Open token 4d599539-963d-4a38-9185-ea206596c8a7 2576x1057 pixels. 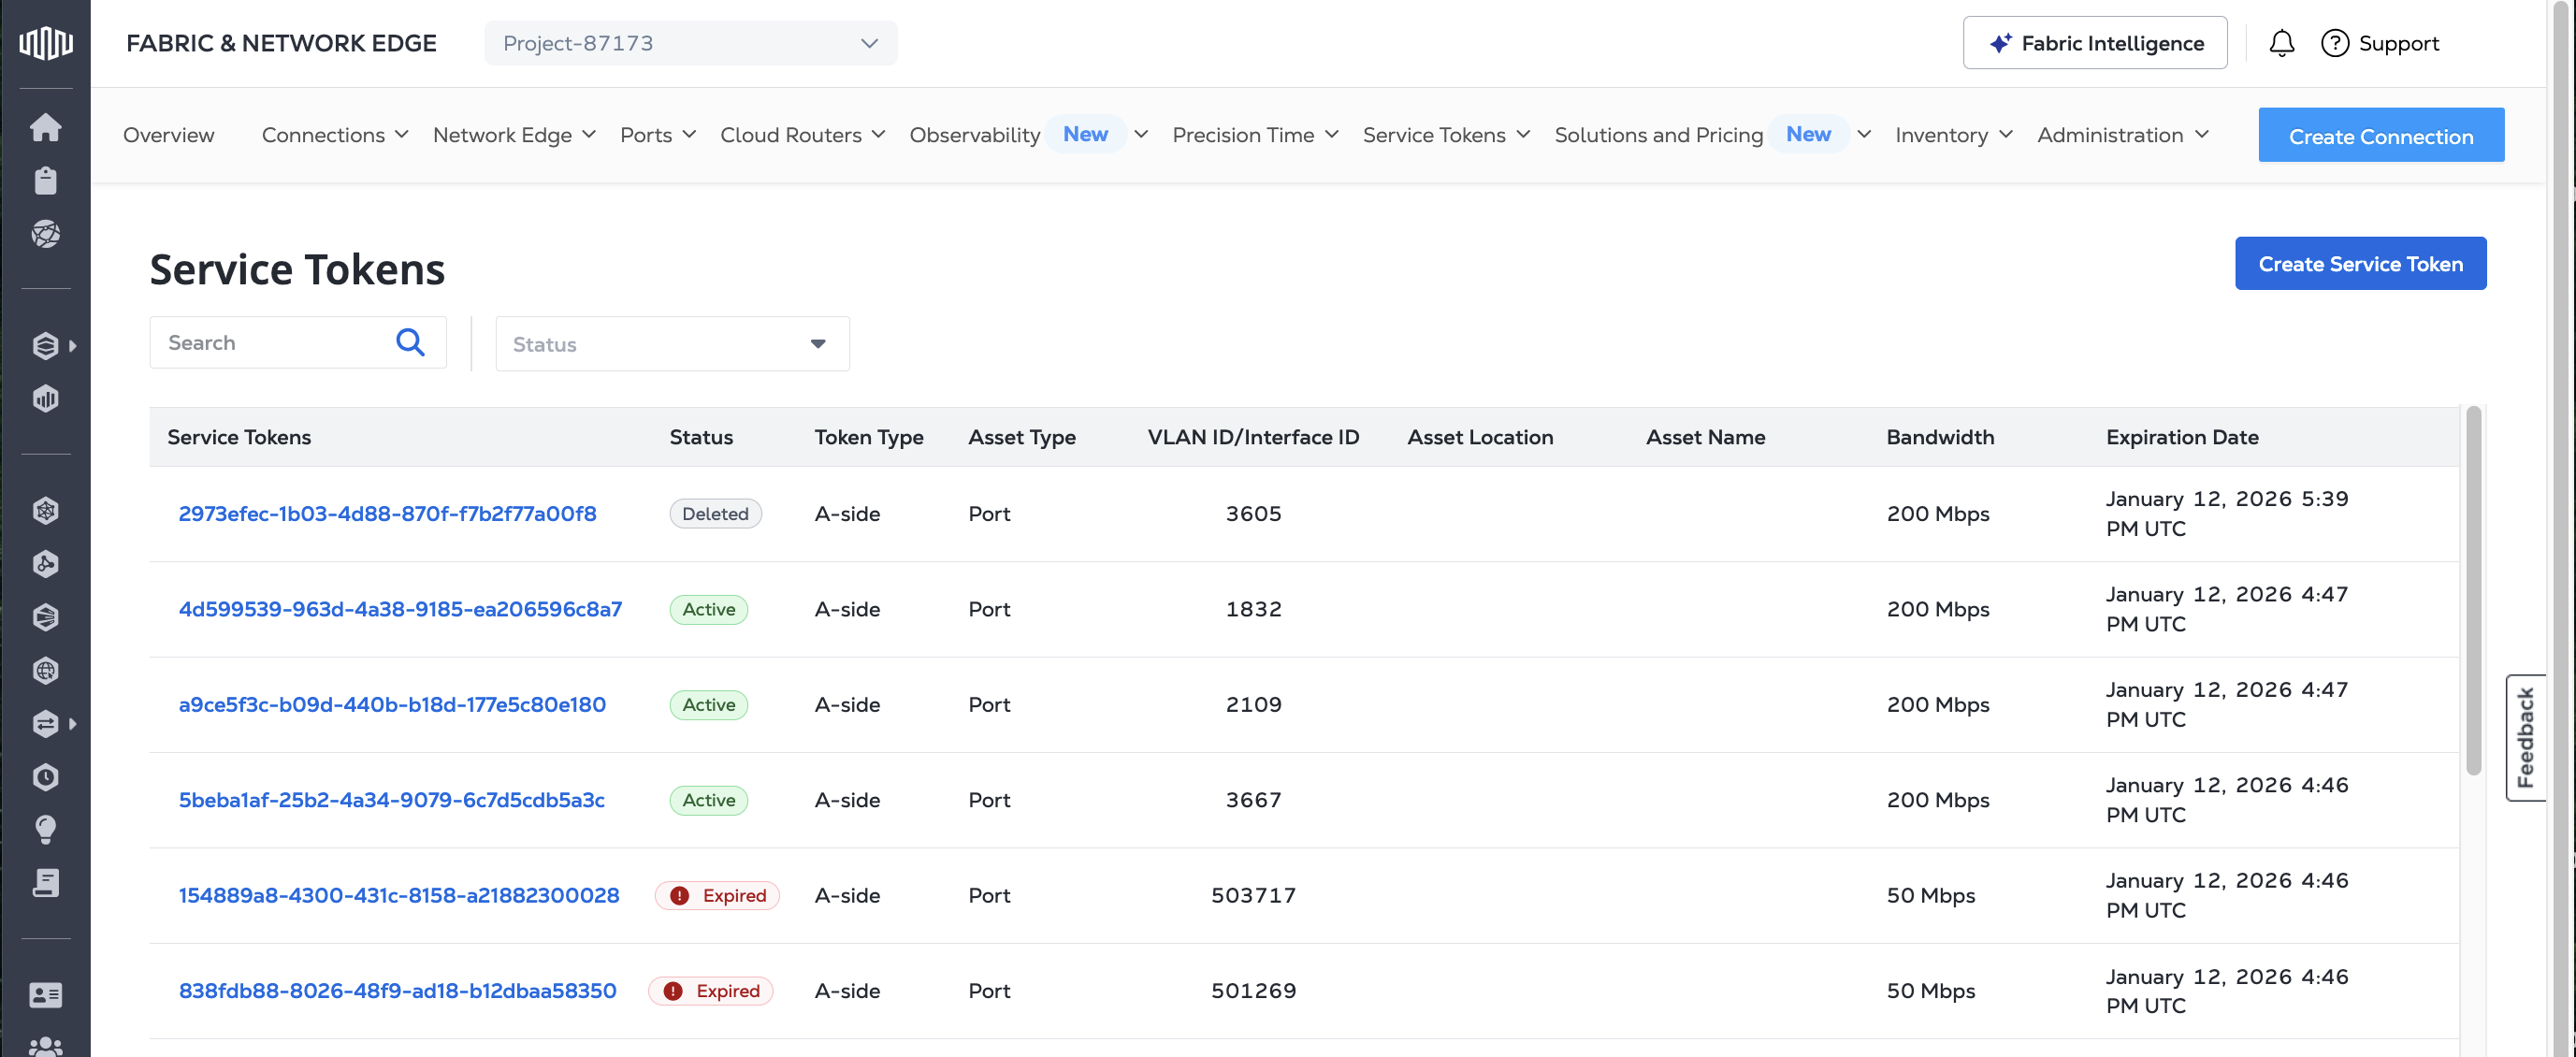tap(400, 609)
